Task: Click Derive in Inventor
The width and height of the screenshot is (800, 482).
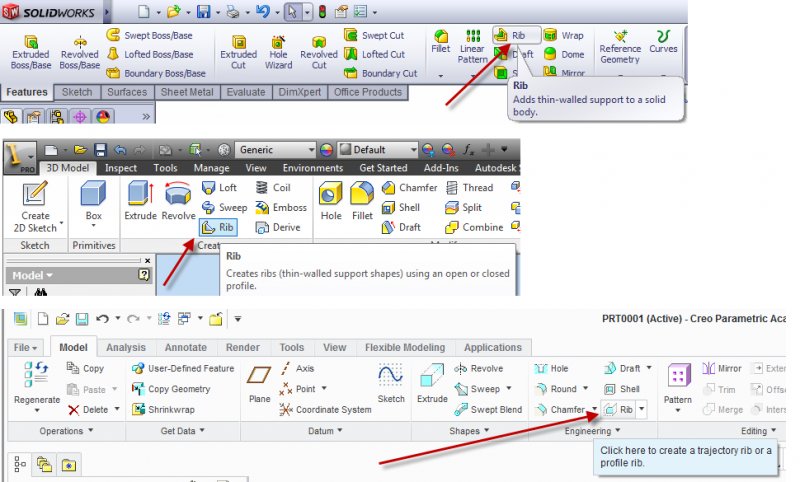Action: pos(278,227)
